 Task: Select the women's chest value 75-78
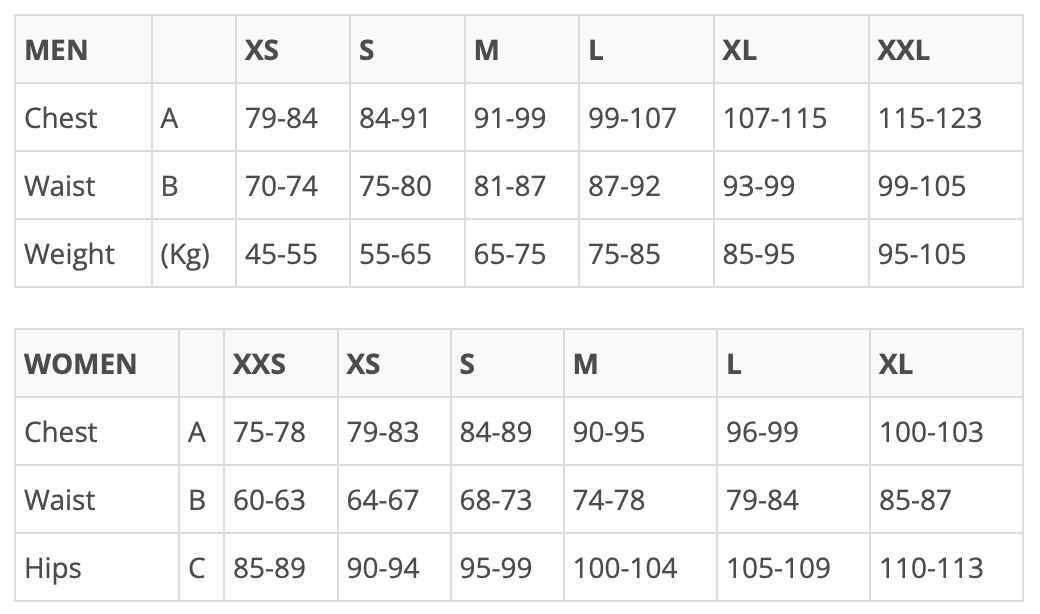270,432
